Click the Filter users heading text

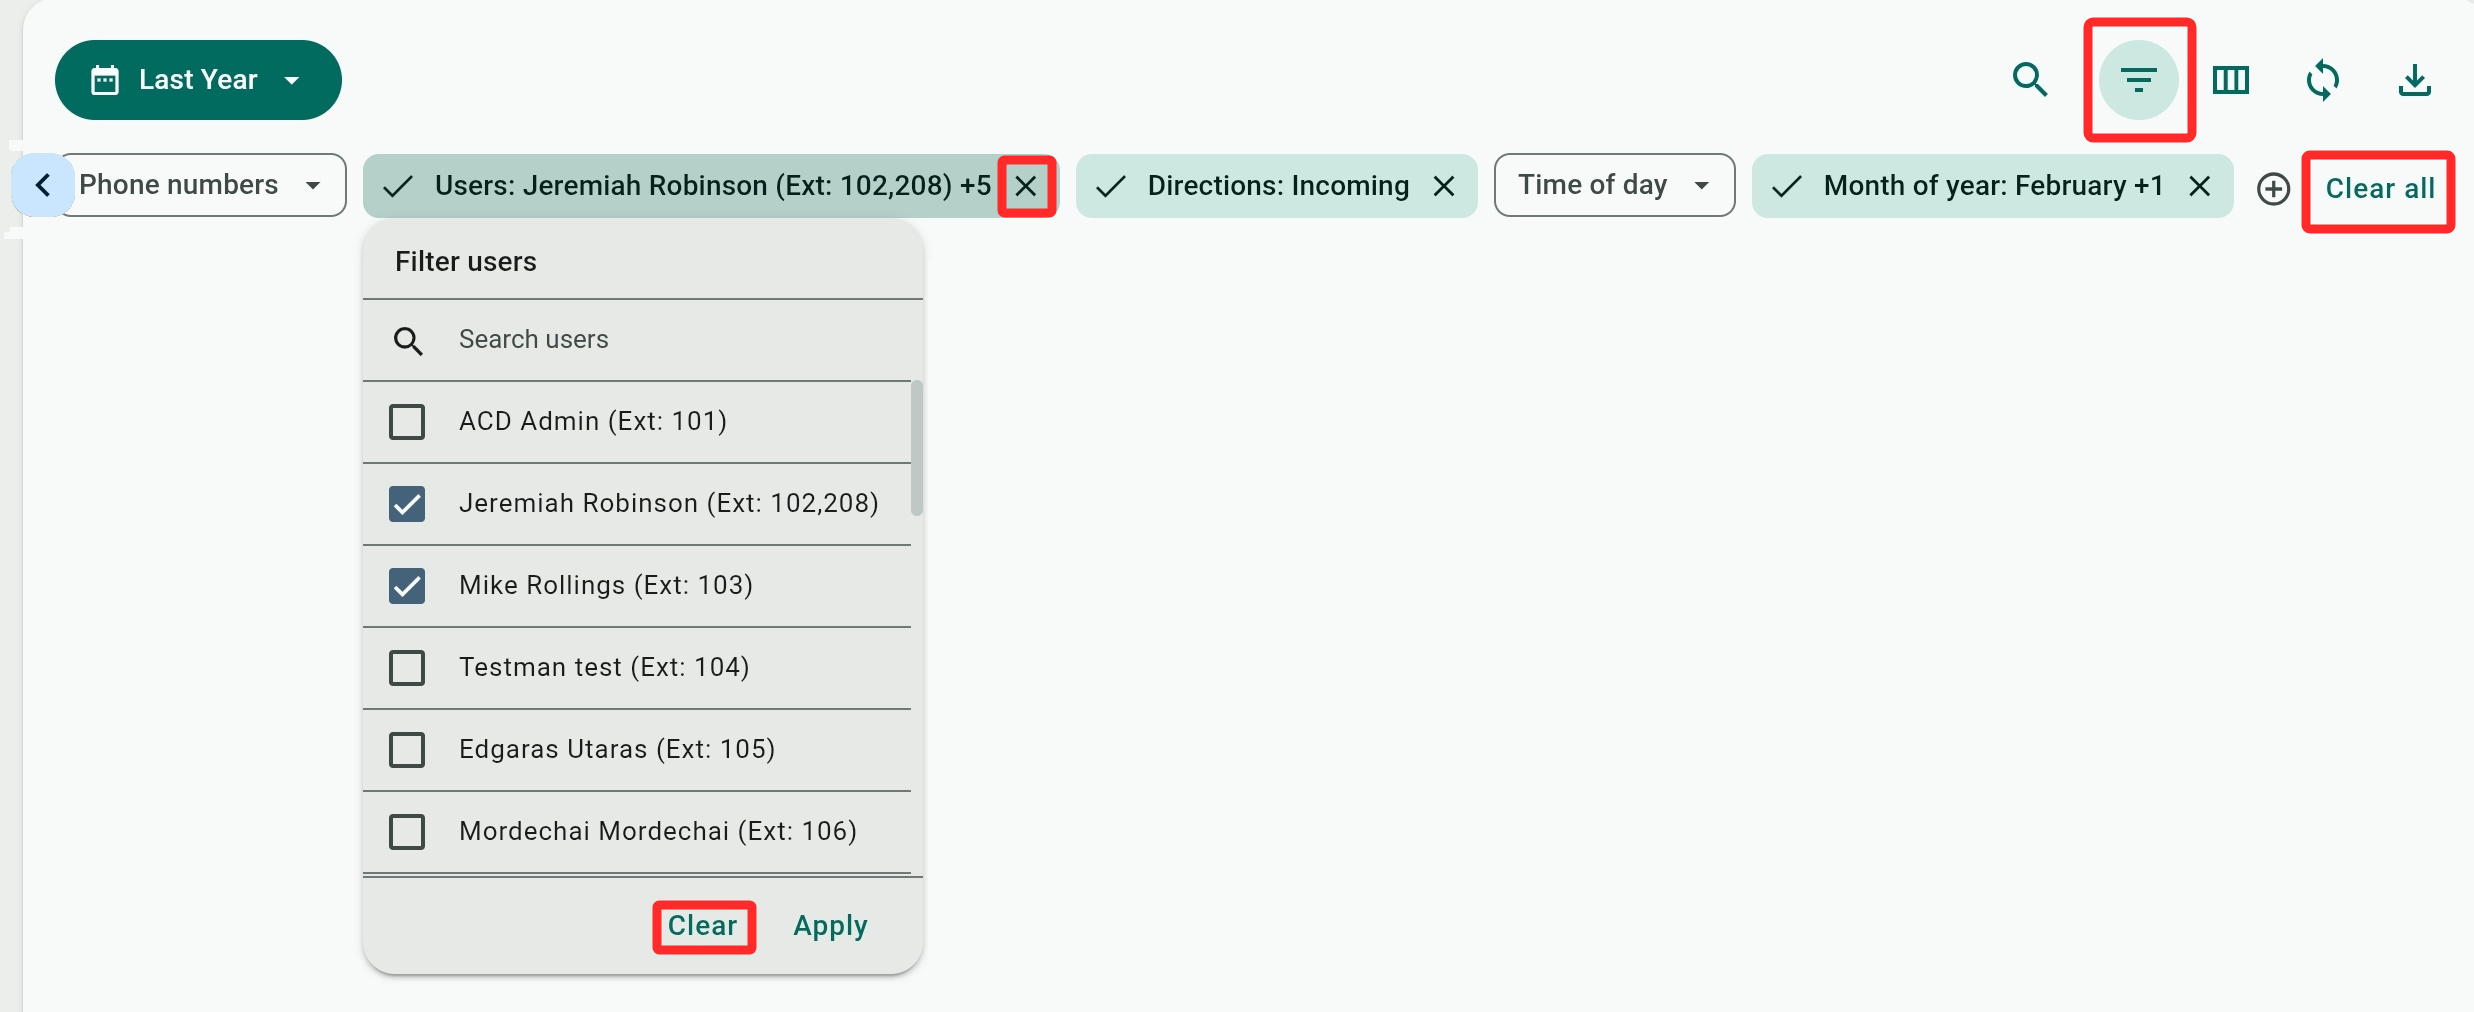click(466, 262)
